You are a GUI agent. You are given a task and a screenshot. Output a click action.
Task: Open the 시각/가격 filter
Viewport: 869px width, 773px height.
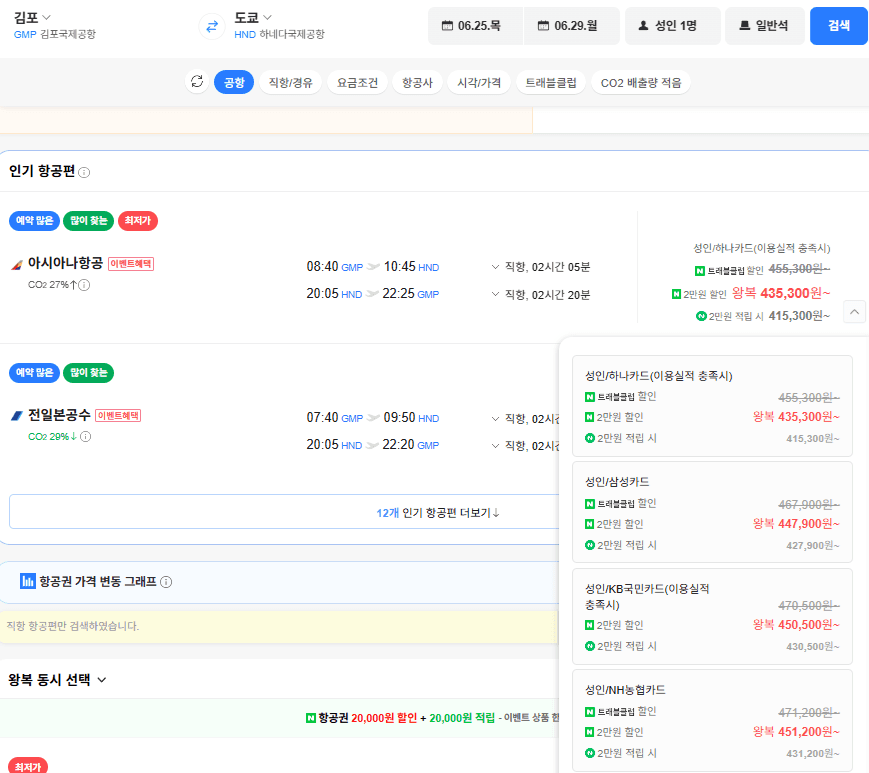click(x=479, y=82)
